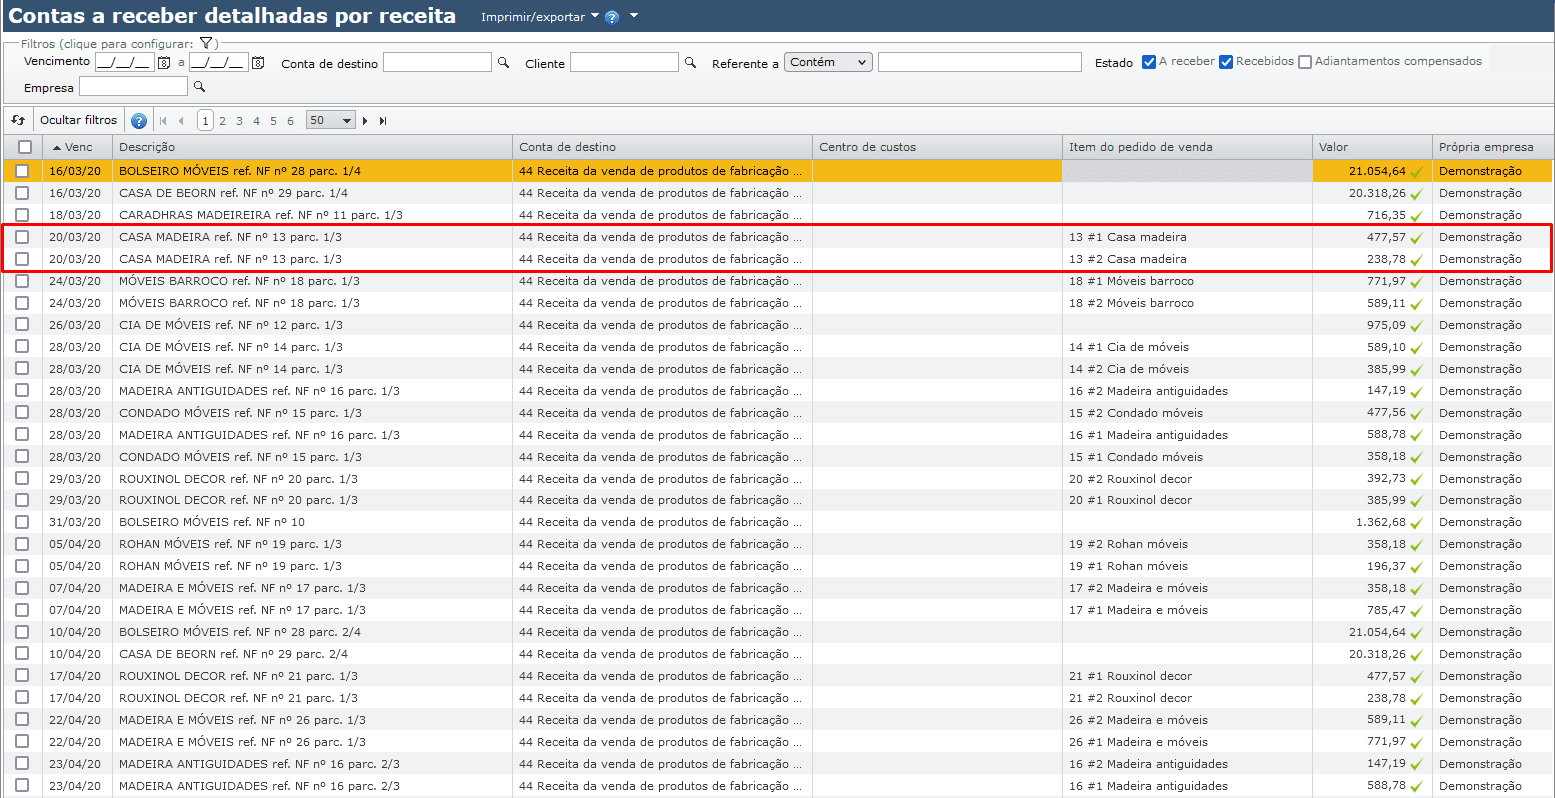Sort by the Item do pedido de venda header
The height and width of the screenshot is (798, 1555).
[x=1187, y=147]
